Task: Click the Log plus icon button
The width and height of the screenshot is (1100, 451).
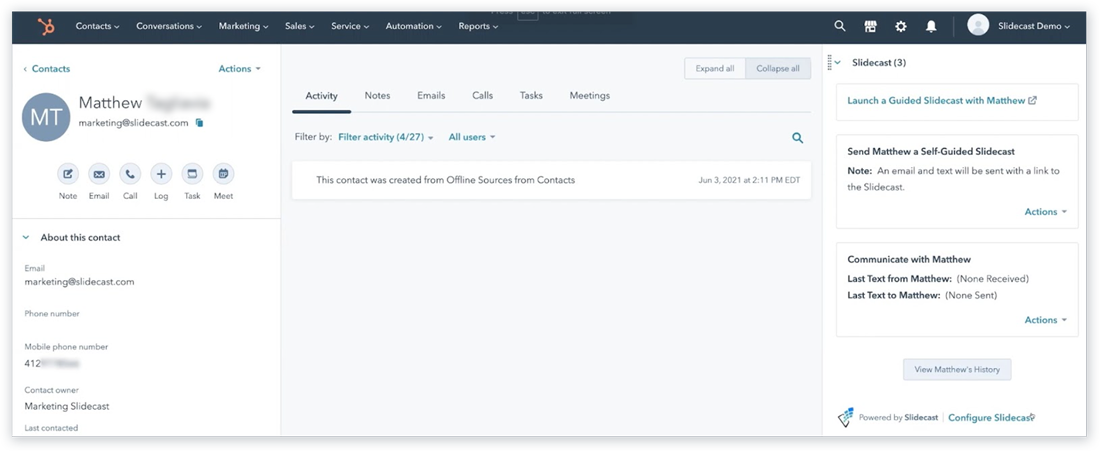Action: pos(161,174)
